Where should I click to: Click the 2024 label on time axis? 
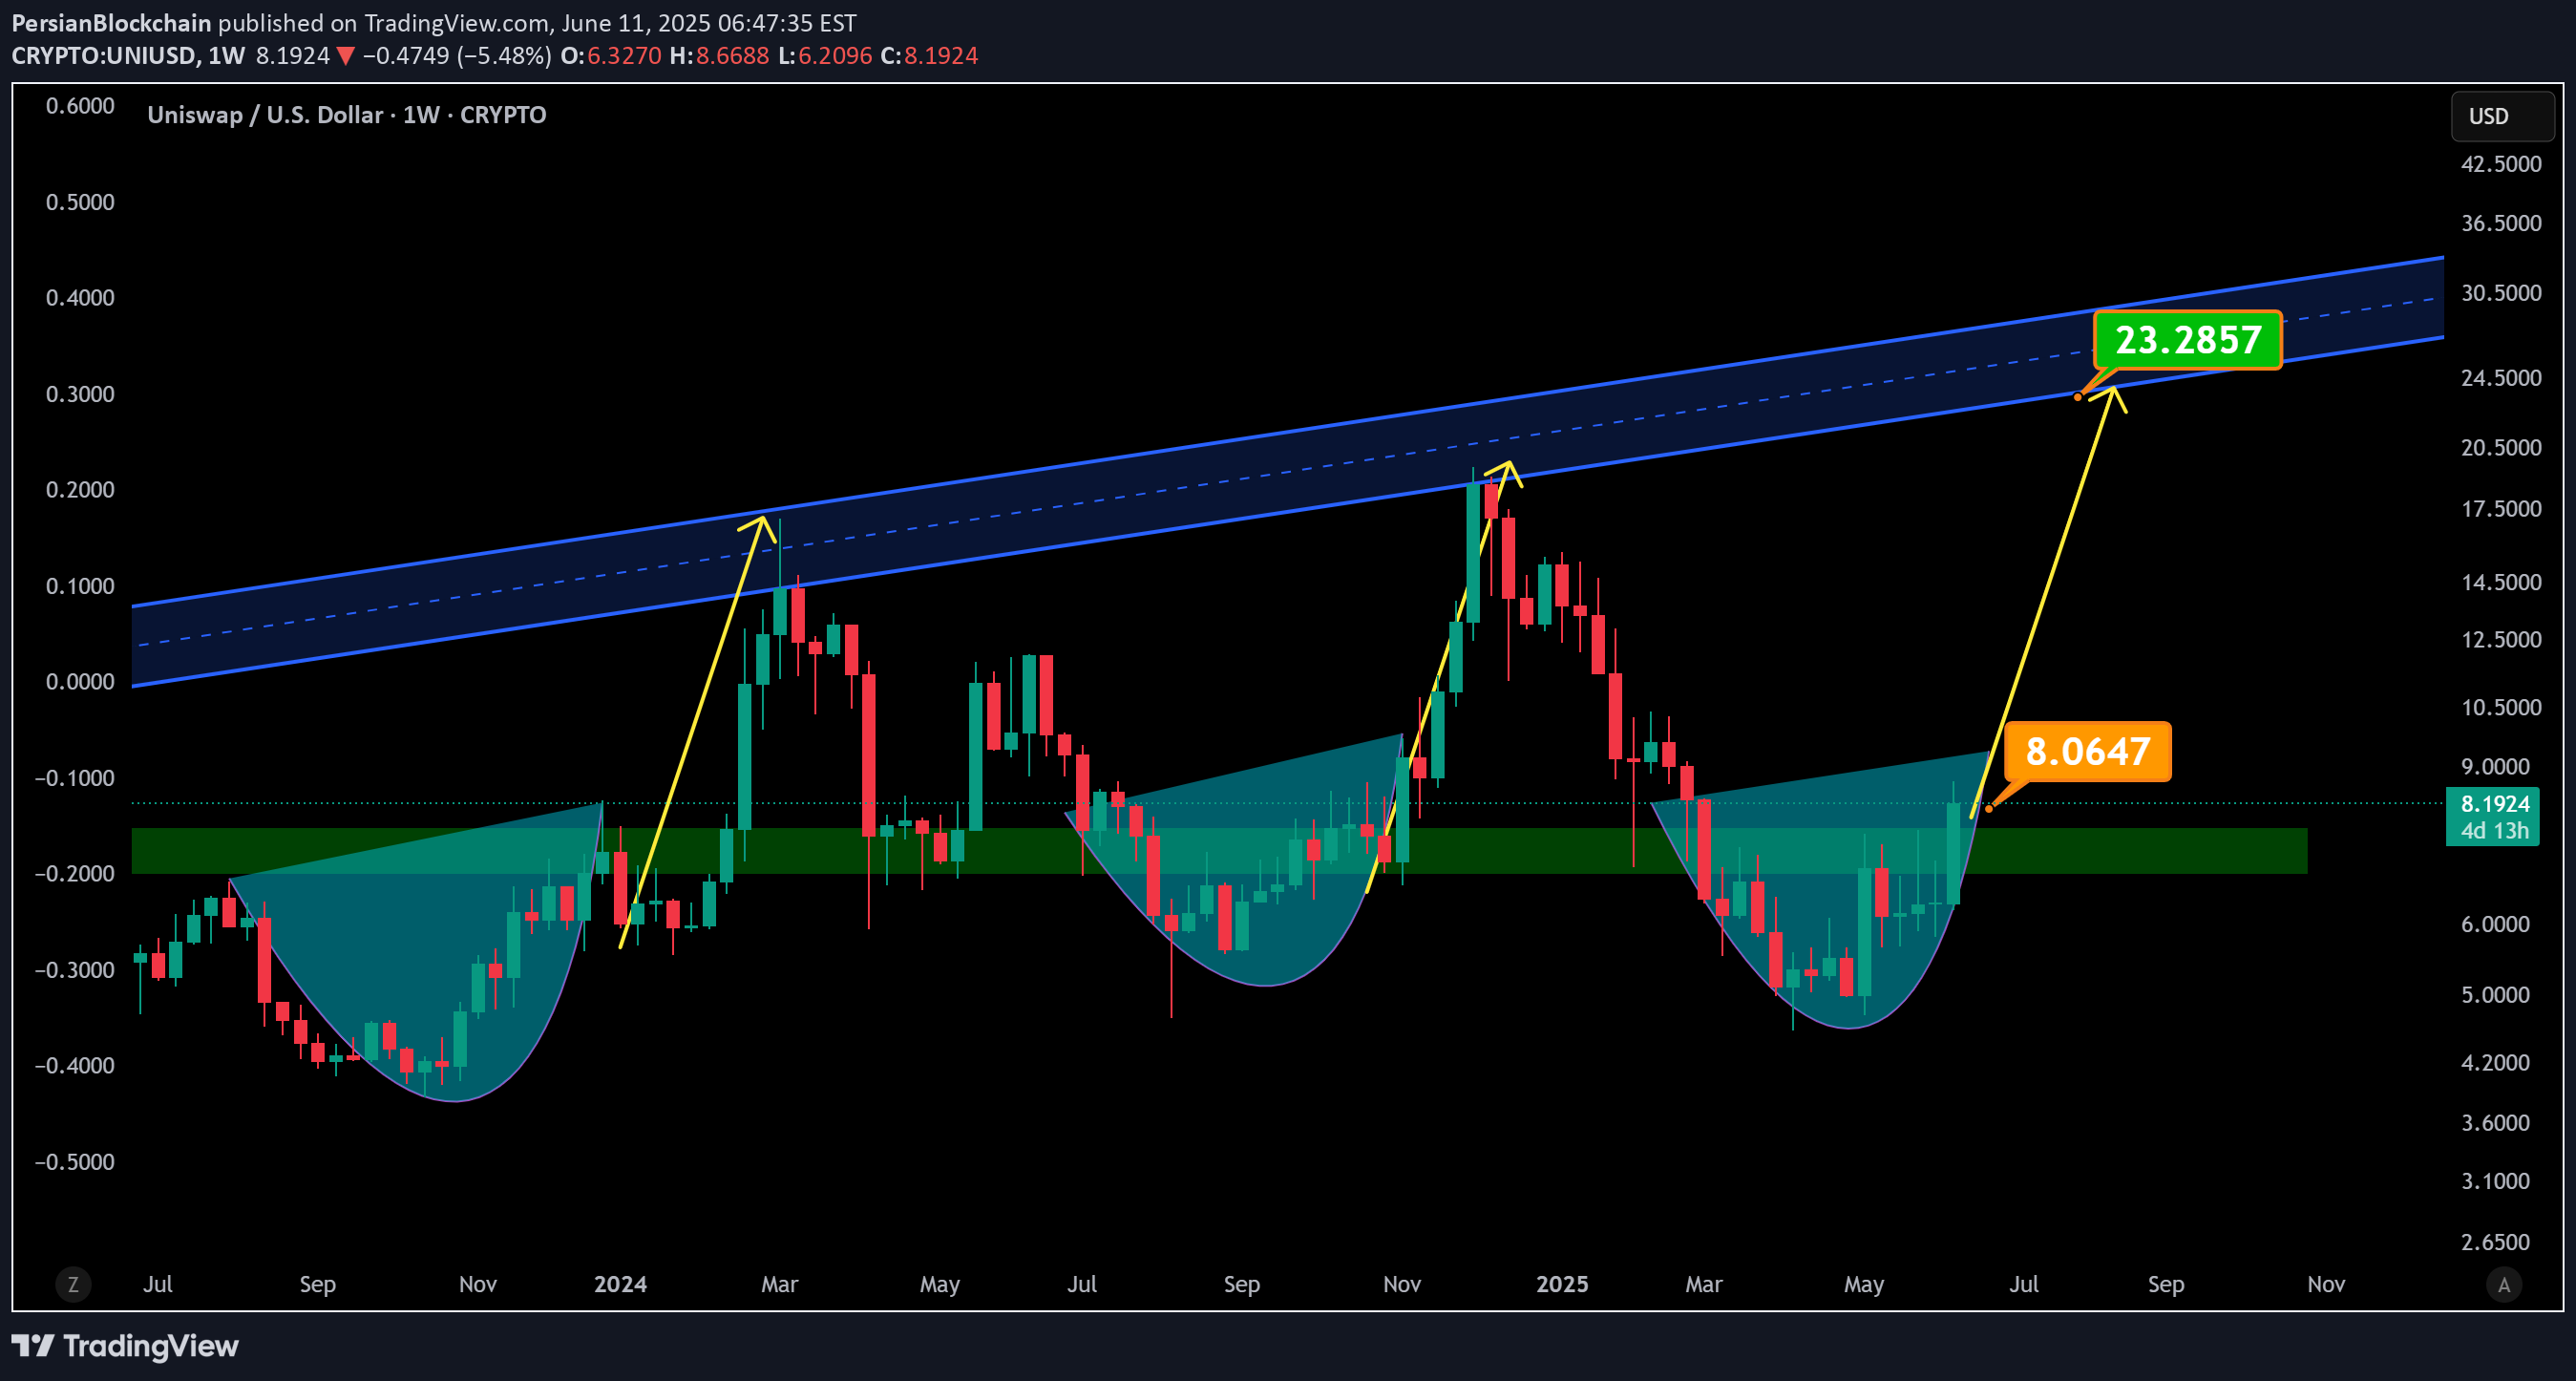620,1284
